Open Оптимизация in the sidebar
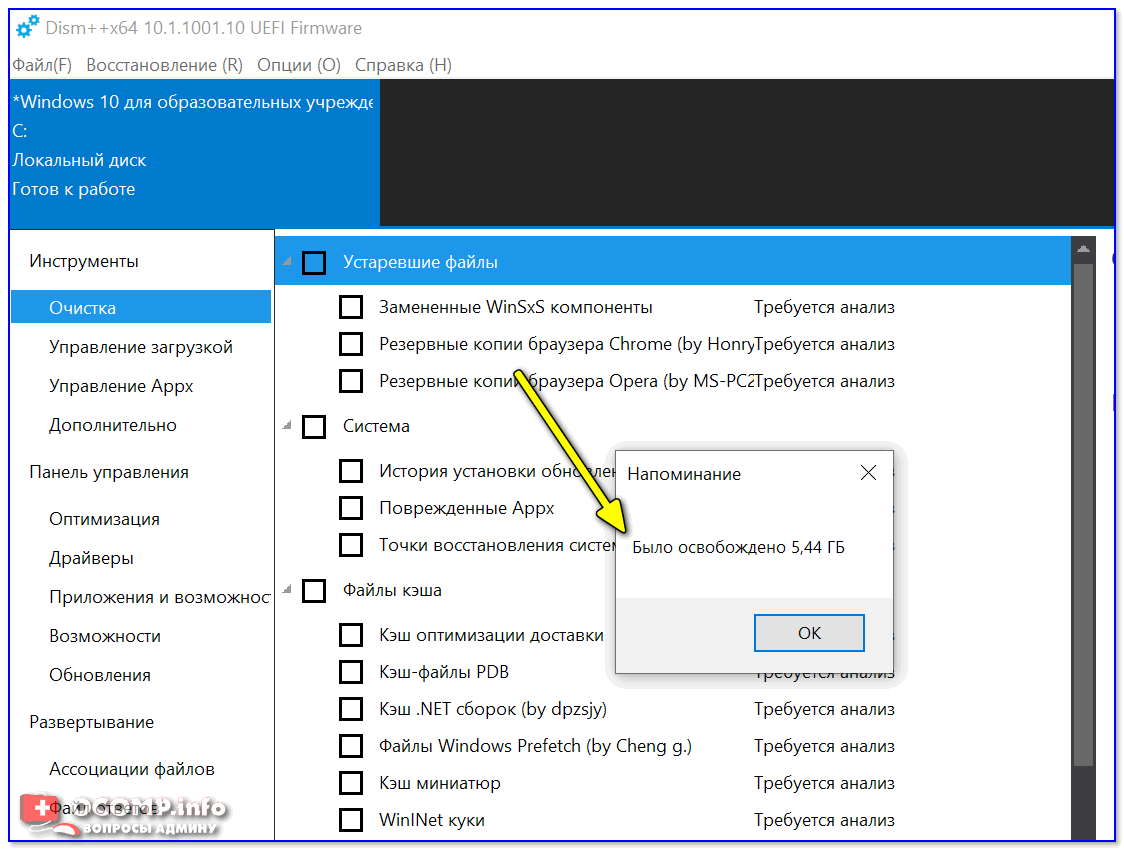This screenshot has width=1124, height=850. tap(104, 519)
